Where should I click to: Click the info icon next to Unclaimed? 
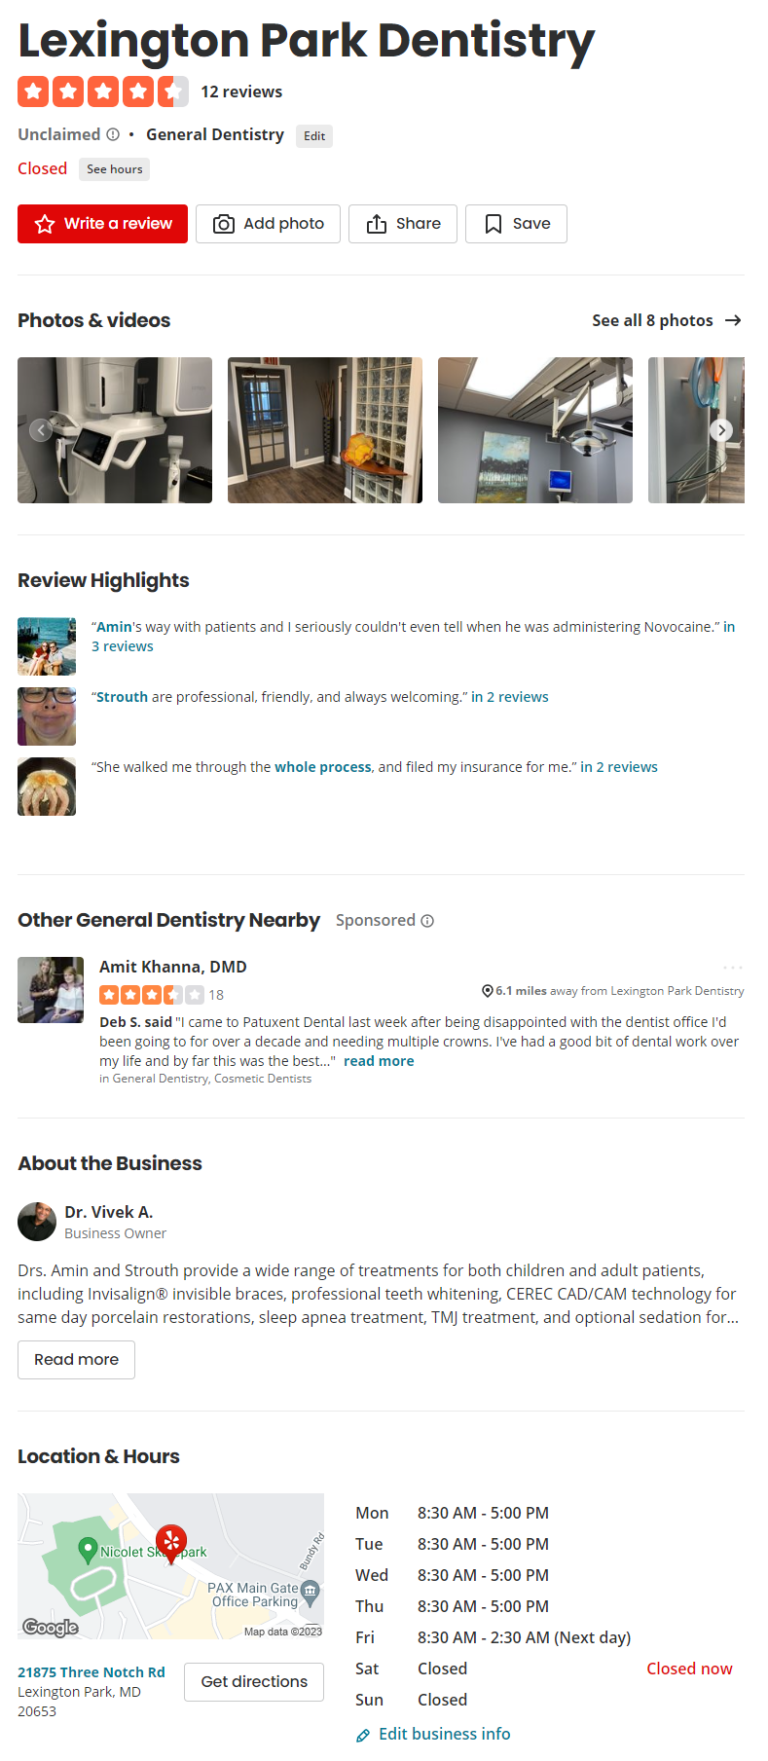(113, 135)
